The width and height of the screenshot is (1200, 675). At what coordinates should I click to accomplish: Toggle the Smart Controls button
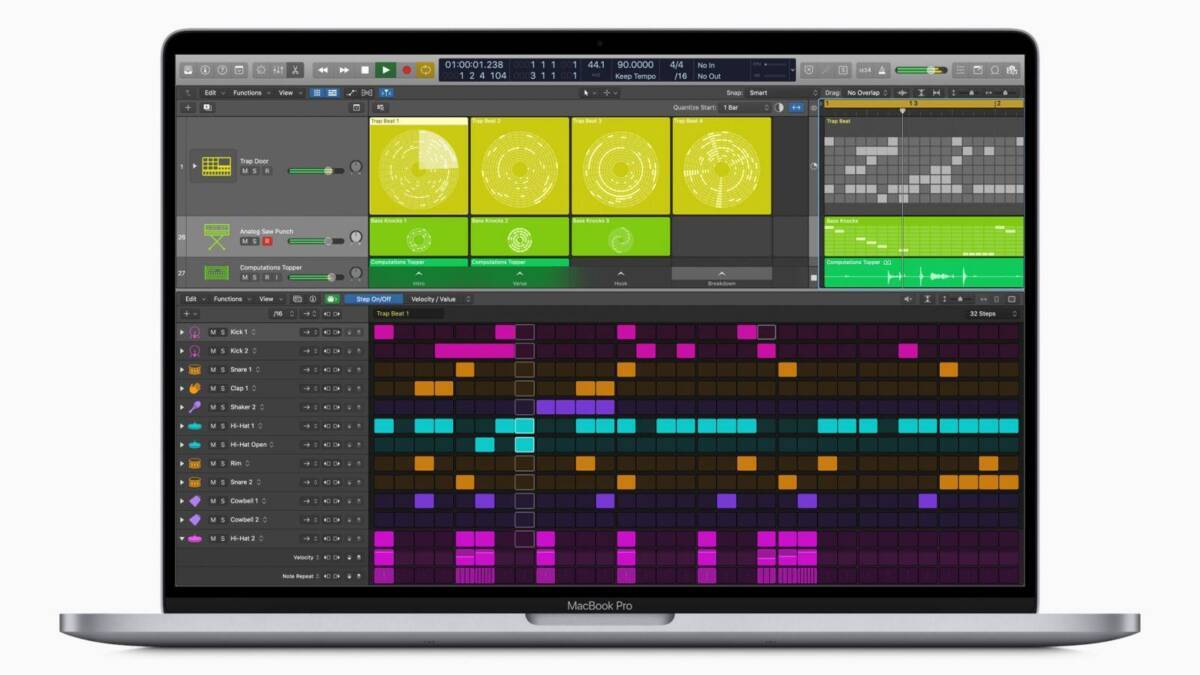pyautogui.click(x=261, y=70)
